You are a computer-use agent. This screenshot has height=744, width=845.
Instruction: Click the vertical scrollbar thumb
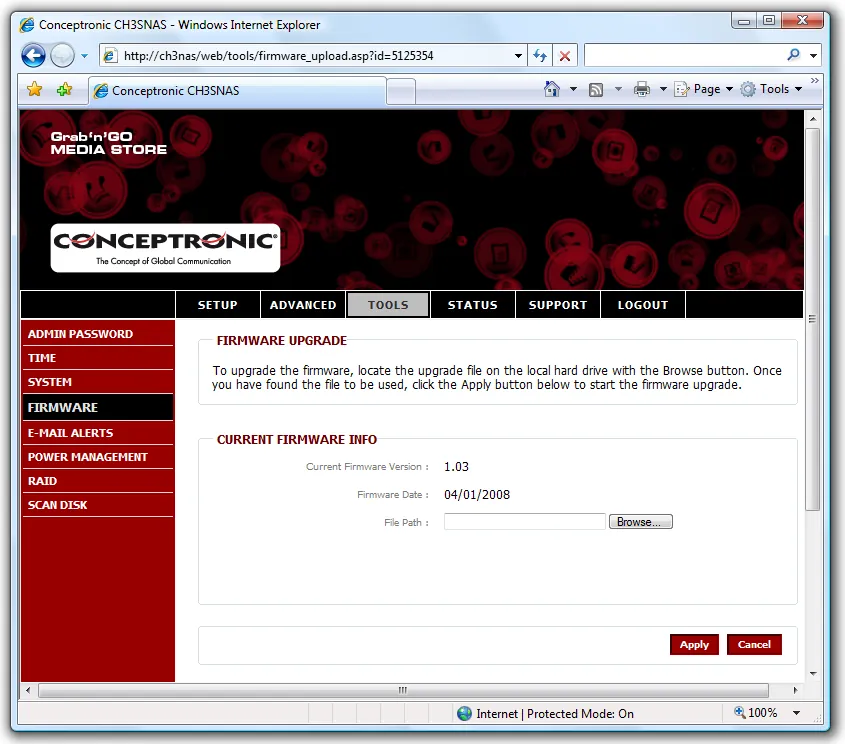pyautogui.click(x=813, y=319)
